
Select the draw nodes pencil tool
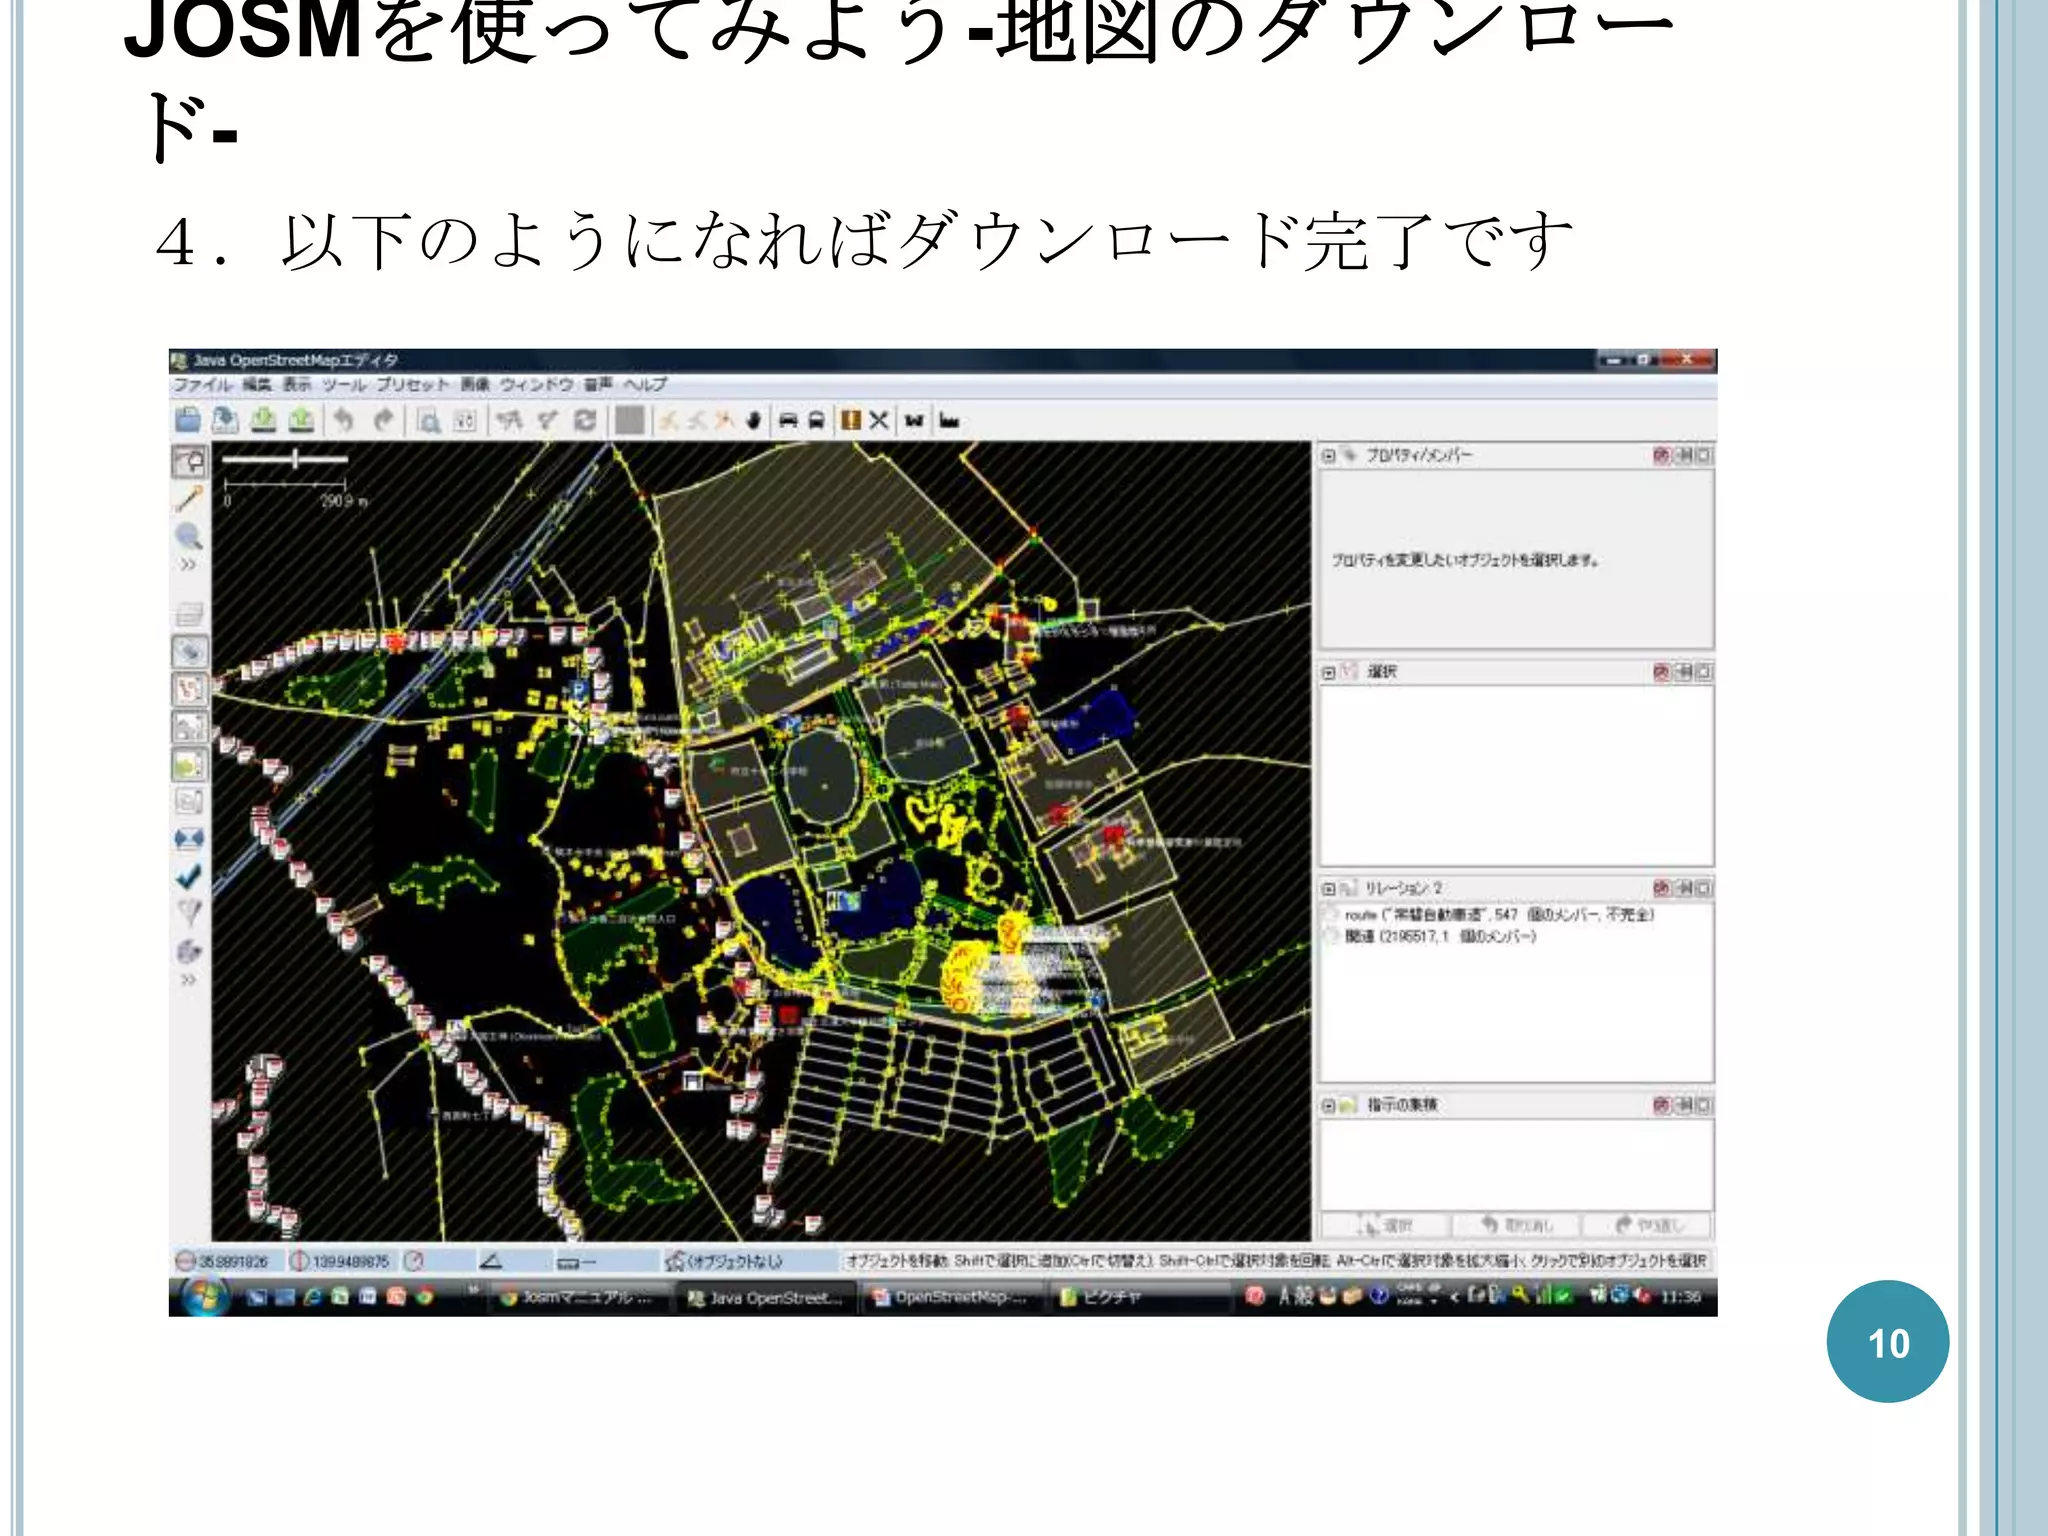tap(189, 498)
